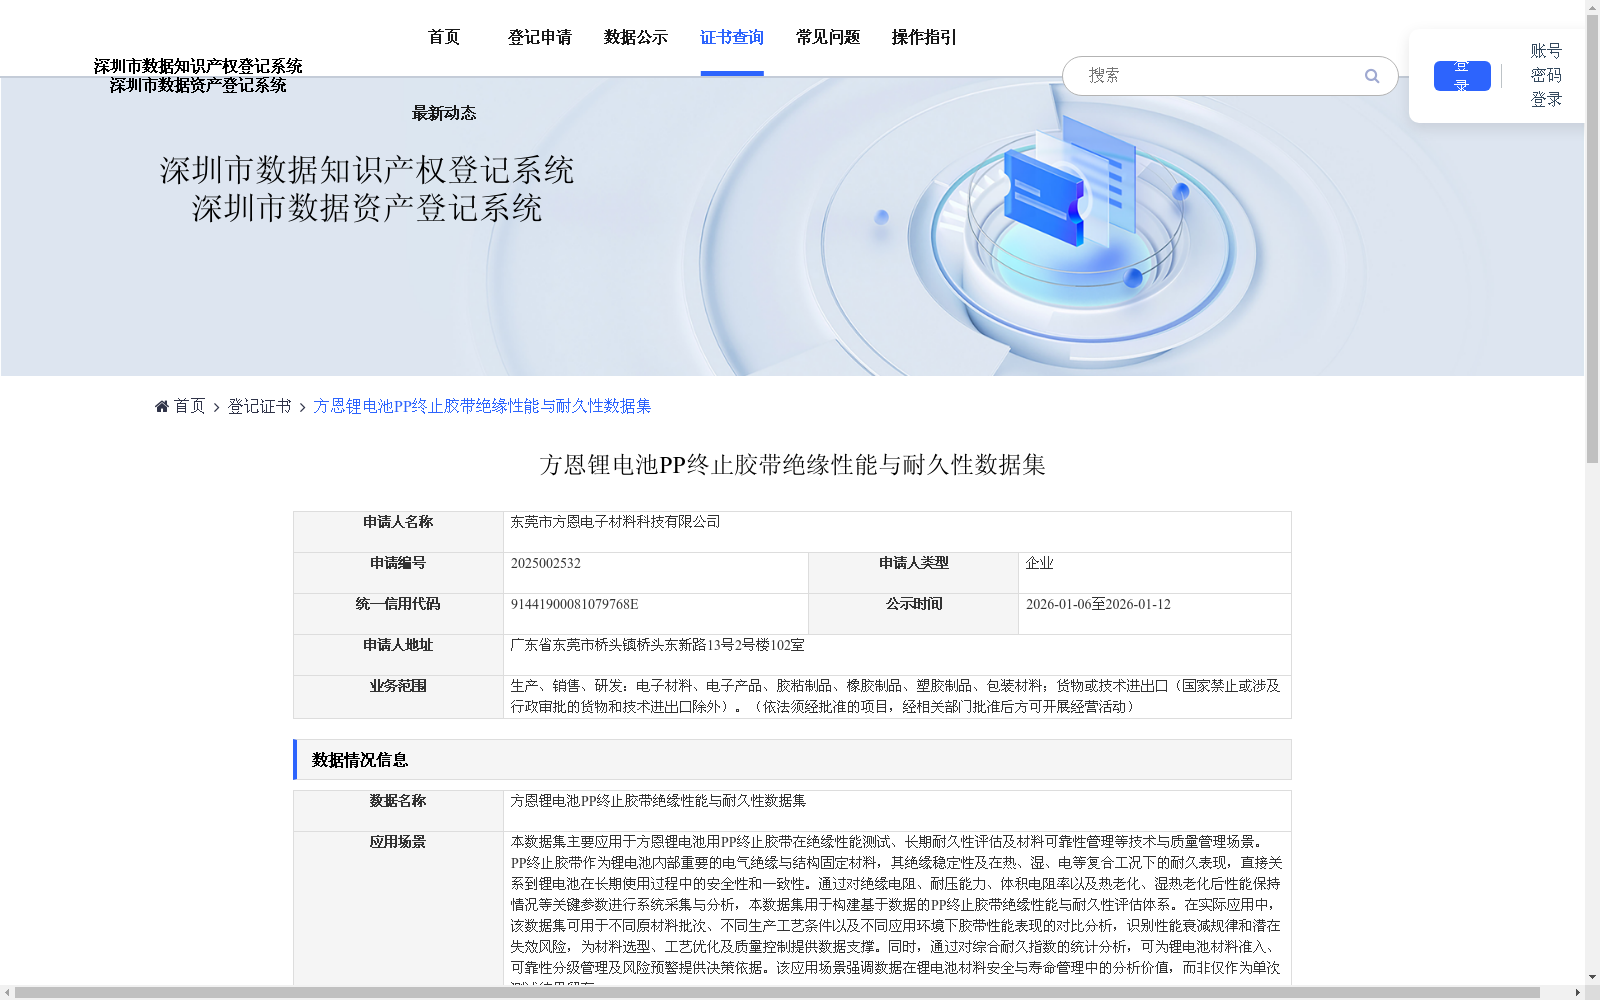Click the current dataset breadcrumb title

tap(482, 406)
